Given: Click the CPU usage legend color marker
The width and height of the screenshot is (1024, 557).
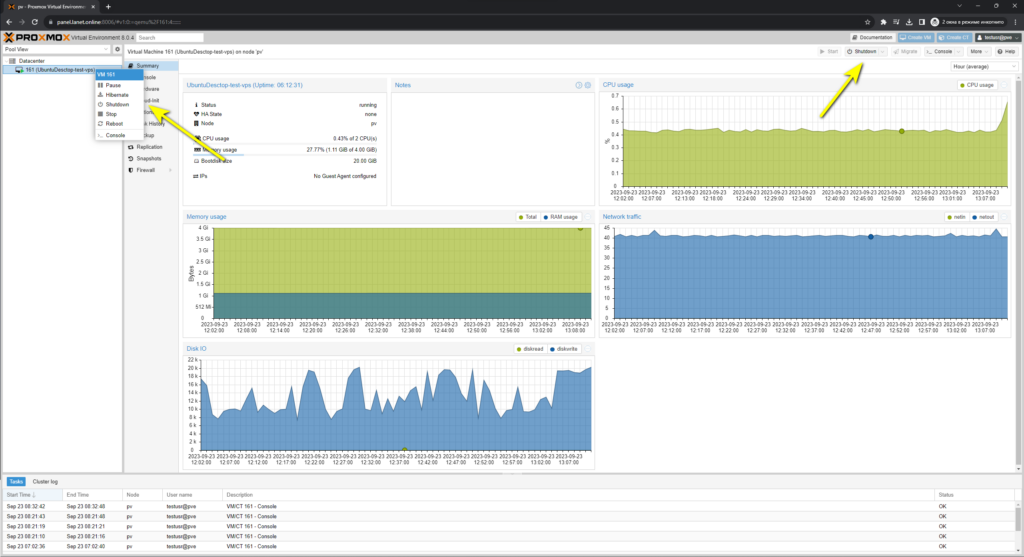Looking at the screenshot, I should pyautogui.click(x=964, y=85).
